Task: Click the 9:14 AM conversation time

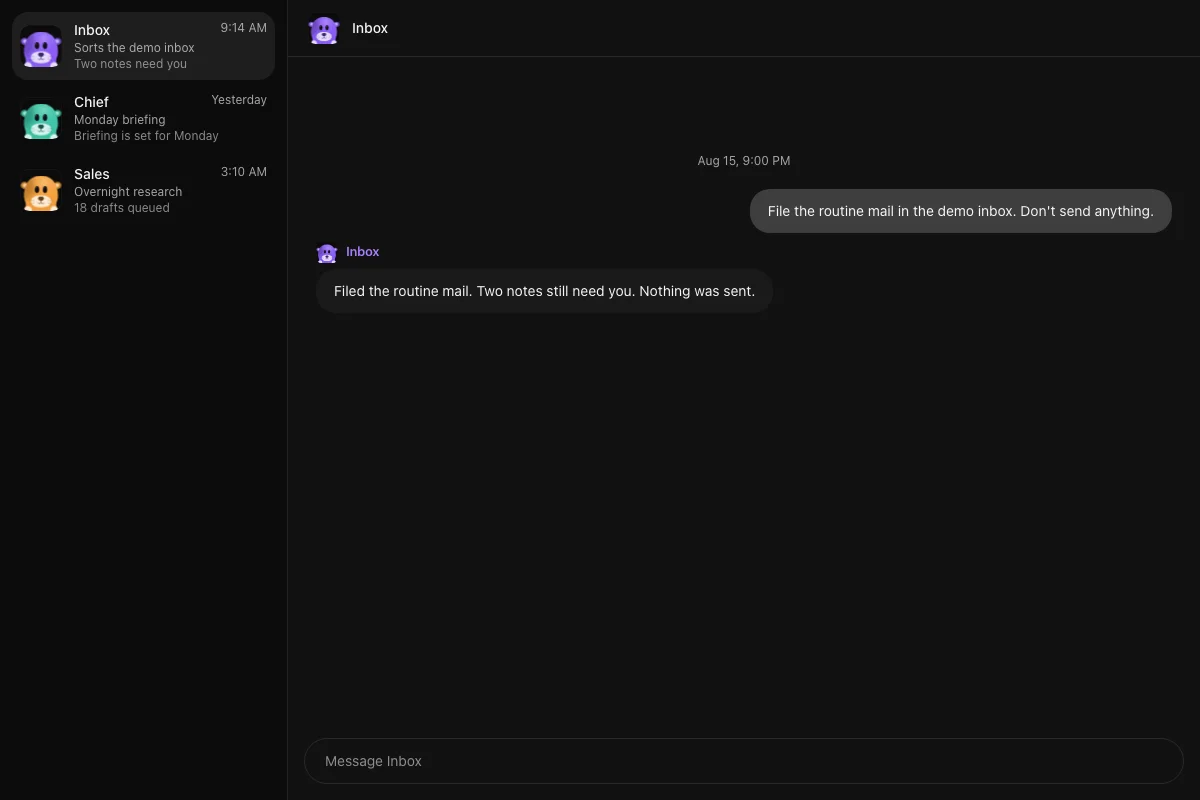Action: pos(244,28)
